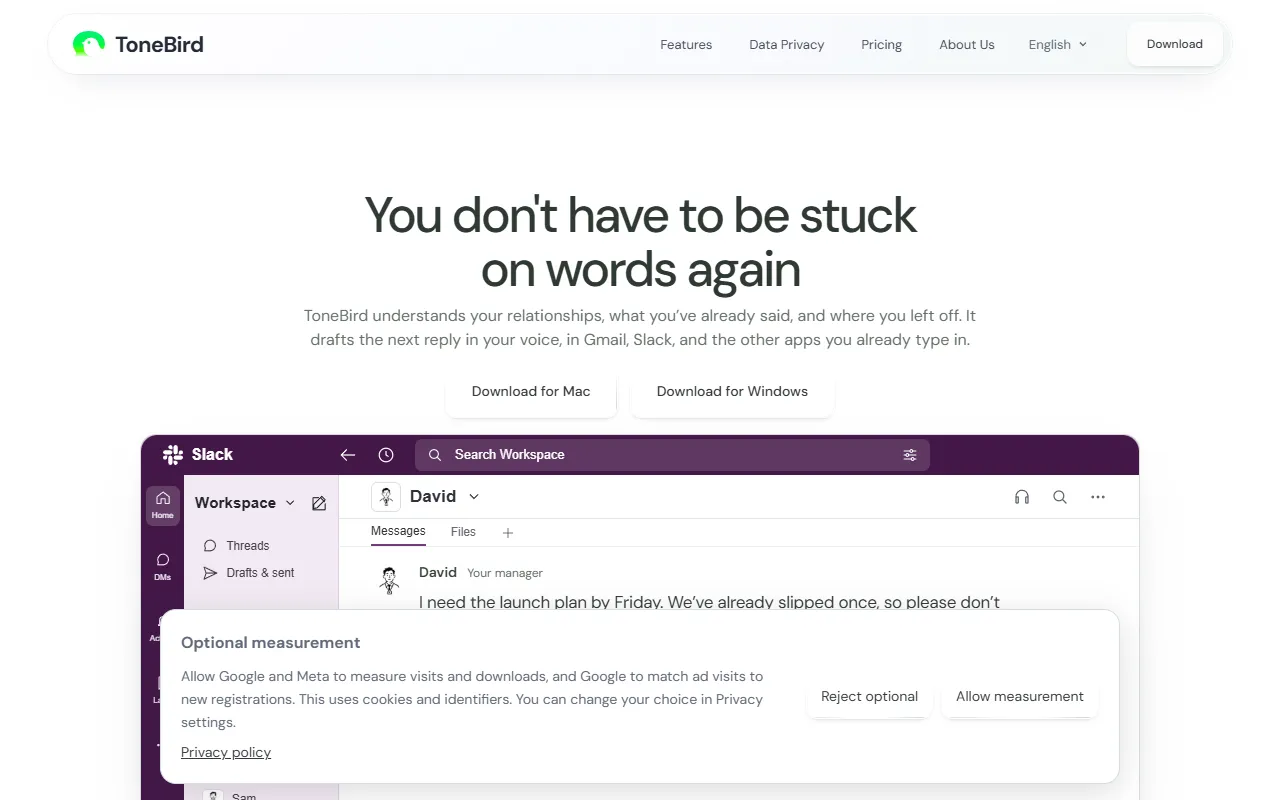Click Allow measurement button
Image resolution: width=1280 pixels, height=800 pixels.
(1020, 697)
